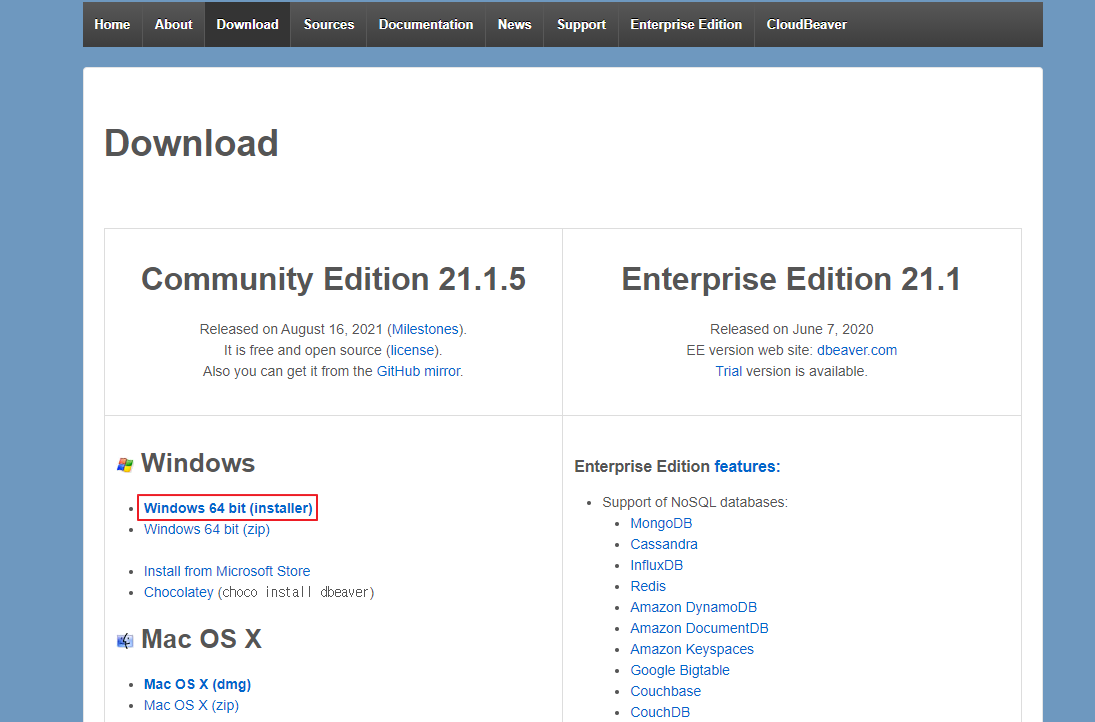Click the Windows logo icon beside Windows heading
The height and width of the screenshot is (722, 1095).
pos(125,465)
